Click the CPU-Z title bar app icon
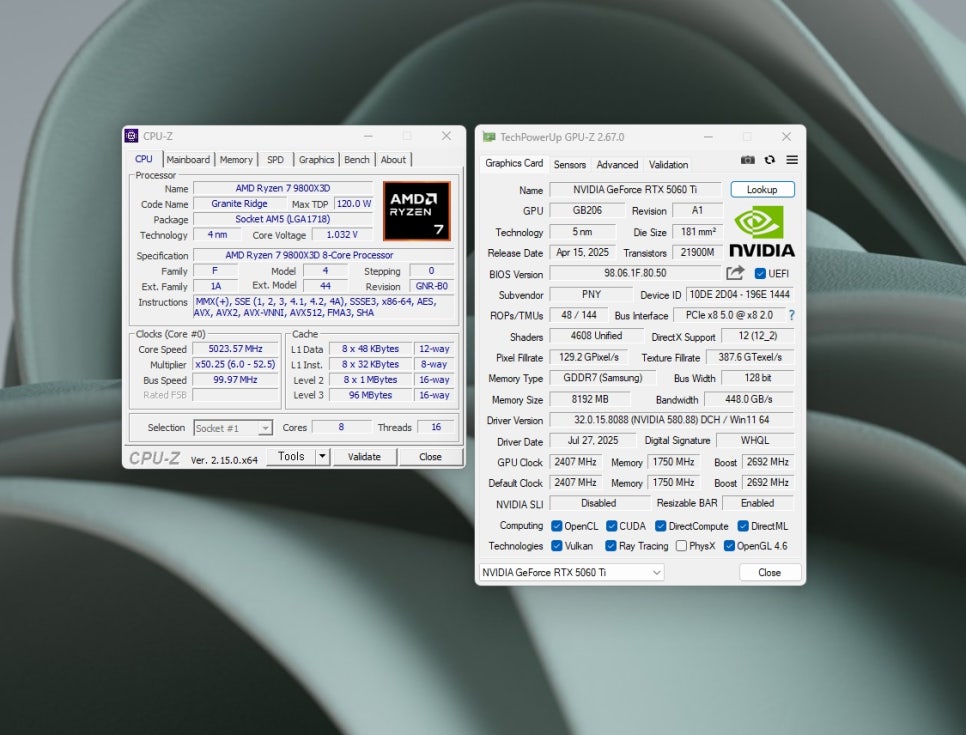Viewport: 966px width, 735px height. coord(131,136)
